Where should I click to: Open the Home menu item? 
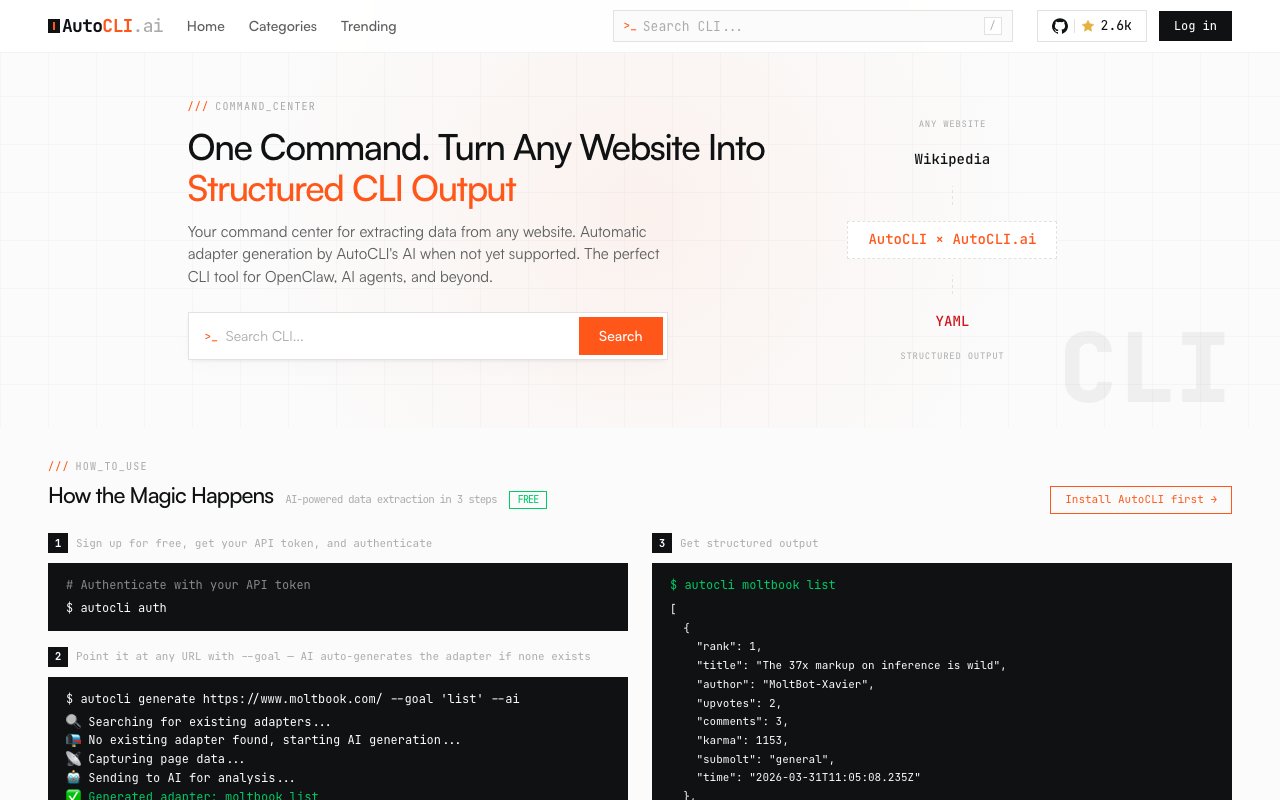pyautogui.click(x=206, y=26)
